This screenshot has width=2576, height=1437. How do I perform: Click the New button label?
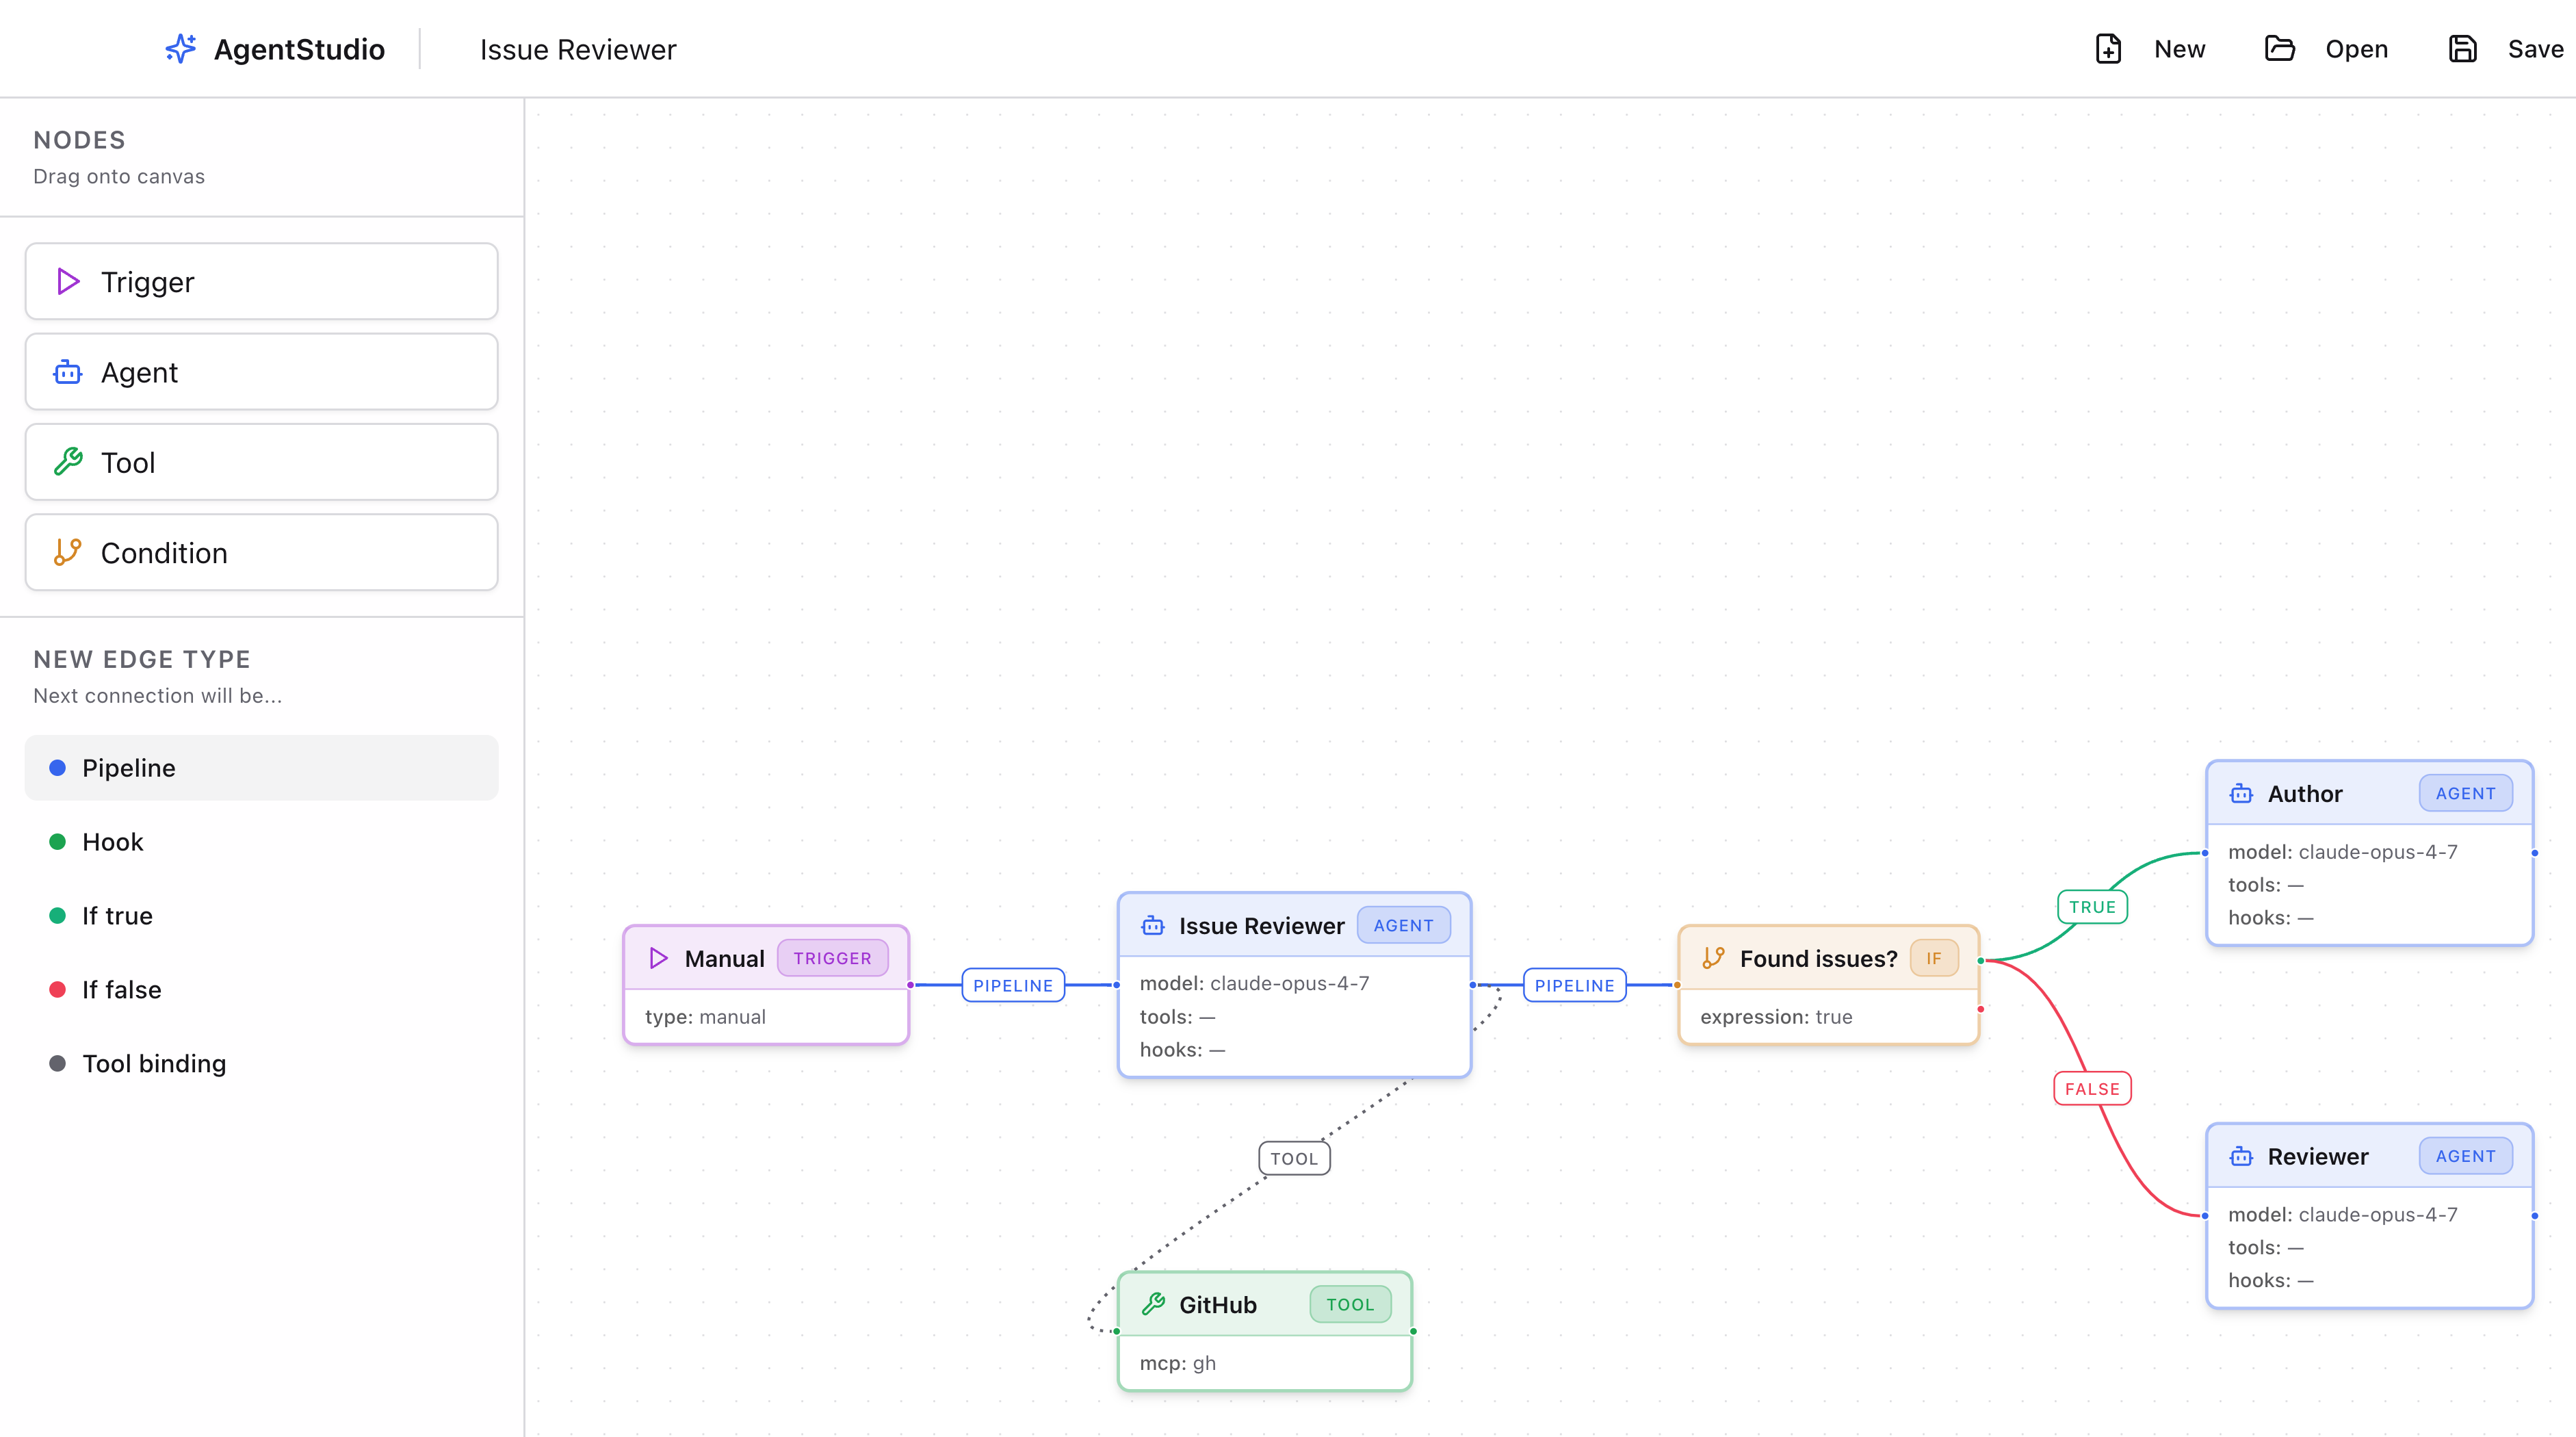point(2179,49)
